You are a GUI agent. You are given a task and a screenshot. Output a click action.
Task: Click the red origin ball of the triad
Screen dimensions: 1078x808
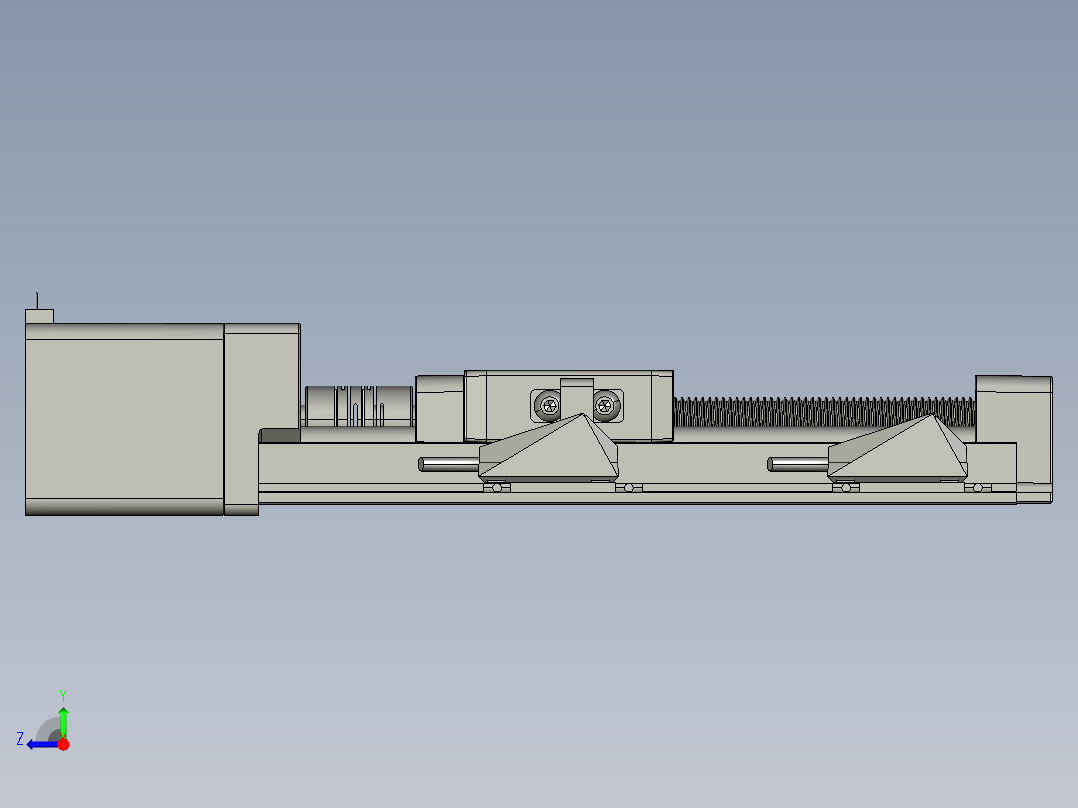pos(63,744)
